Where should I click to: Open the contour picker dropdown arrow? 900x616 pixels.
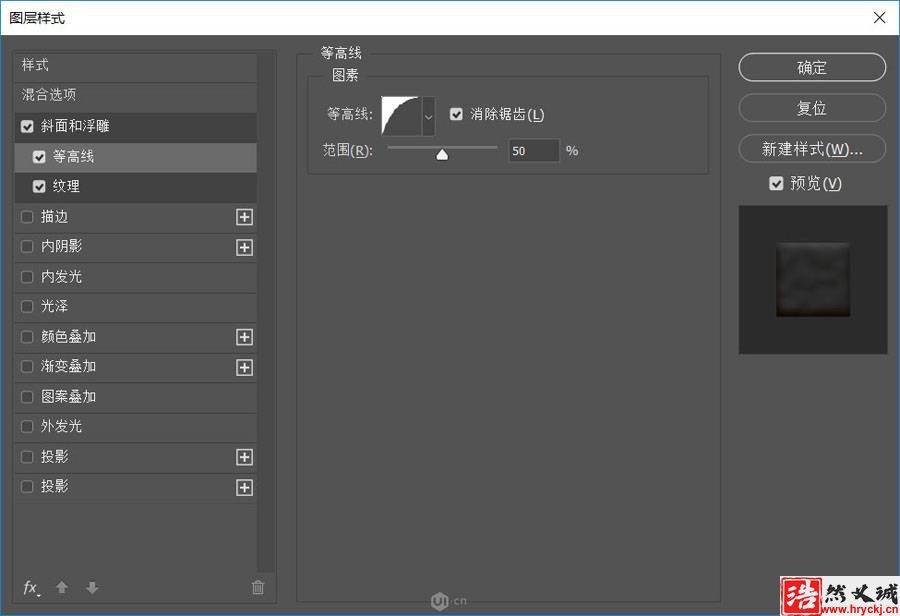coord(428,117)
